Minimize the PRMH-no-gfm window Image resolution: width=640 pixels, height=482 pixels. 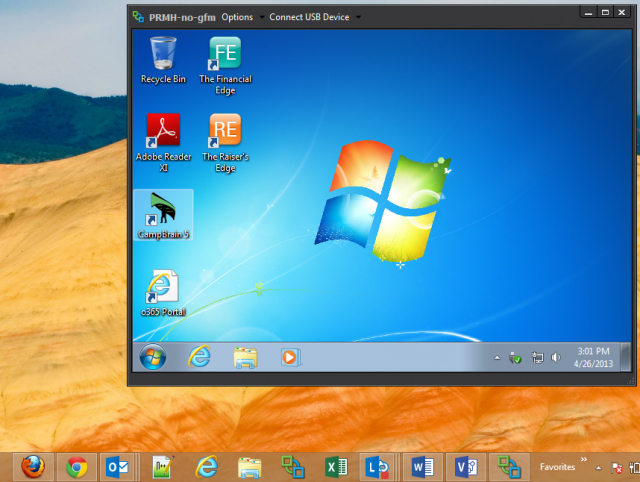coord(588,13)
